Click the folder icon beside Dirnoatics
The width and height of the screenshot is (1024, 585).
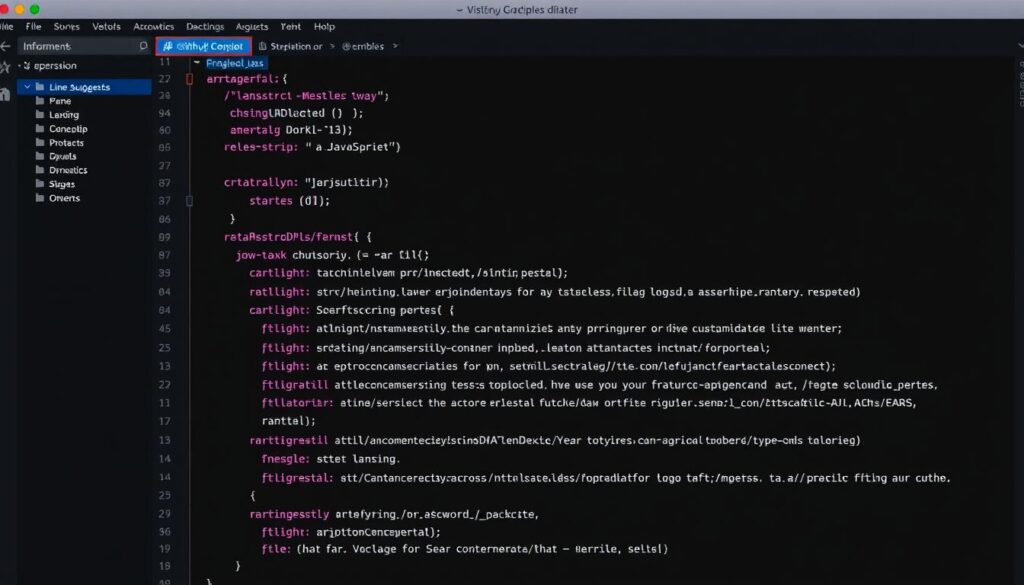click(40, 170)
